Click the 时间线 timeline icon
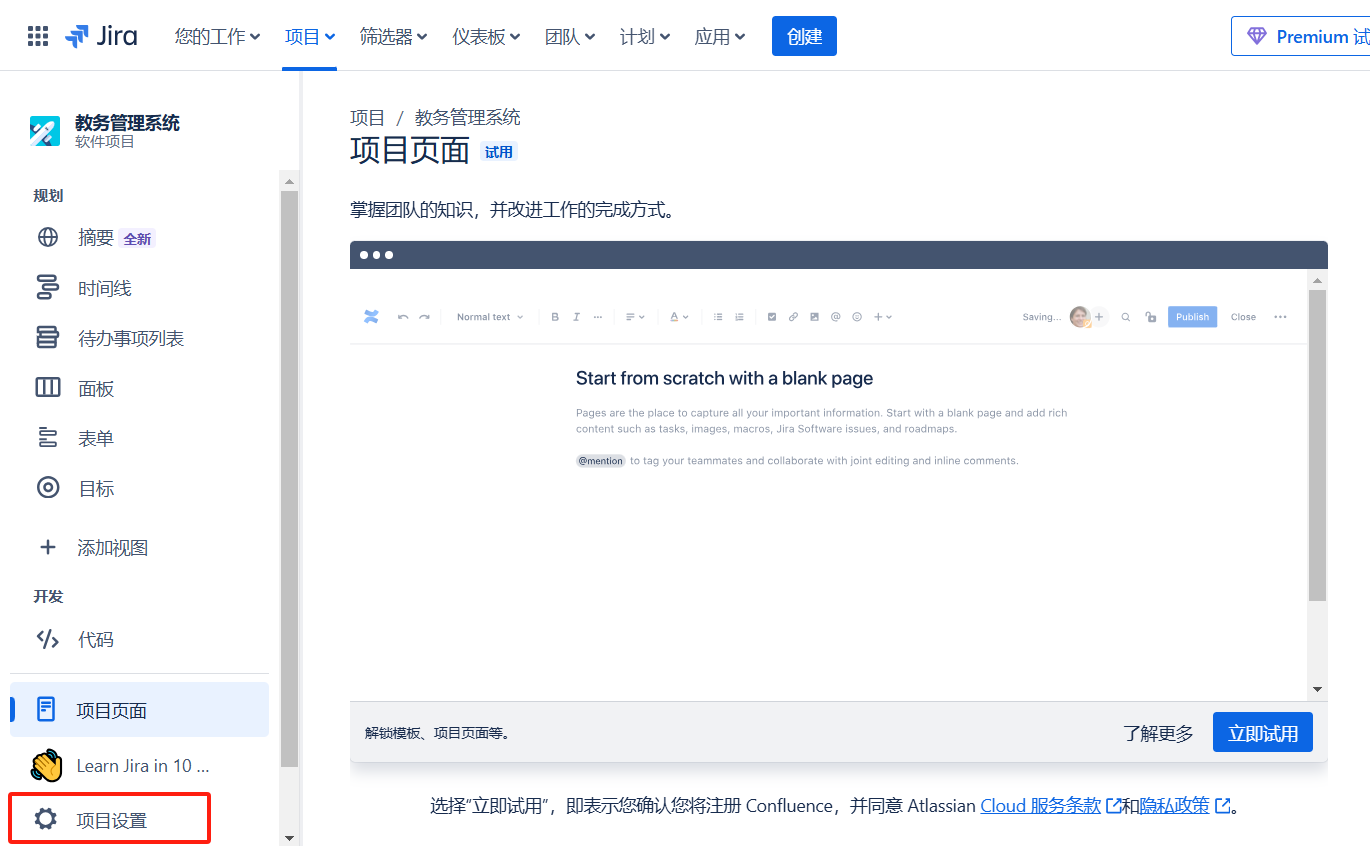This screenshot has height=846, width=1370. tap(47, 288)
